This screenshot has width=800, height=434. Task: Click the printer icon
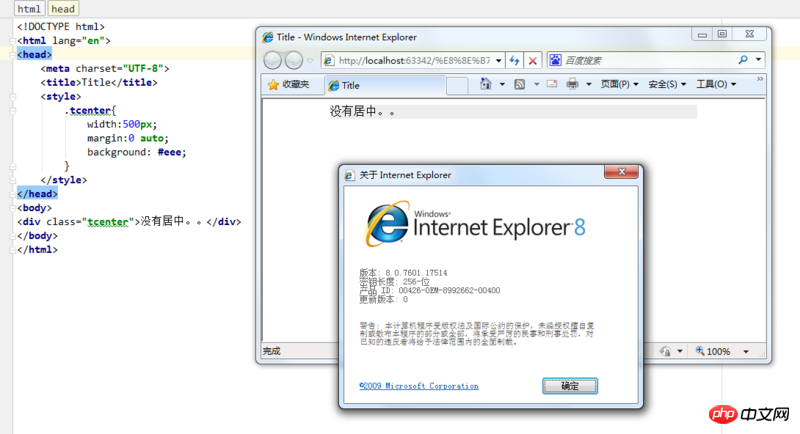point(572,84)
